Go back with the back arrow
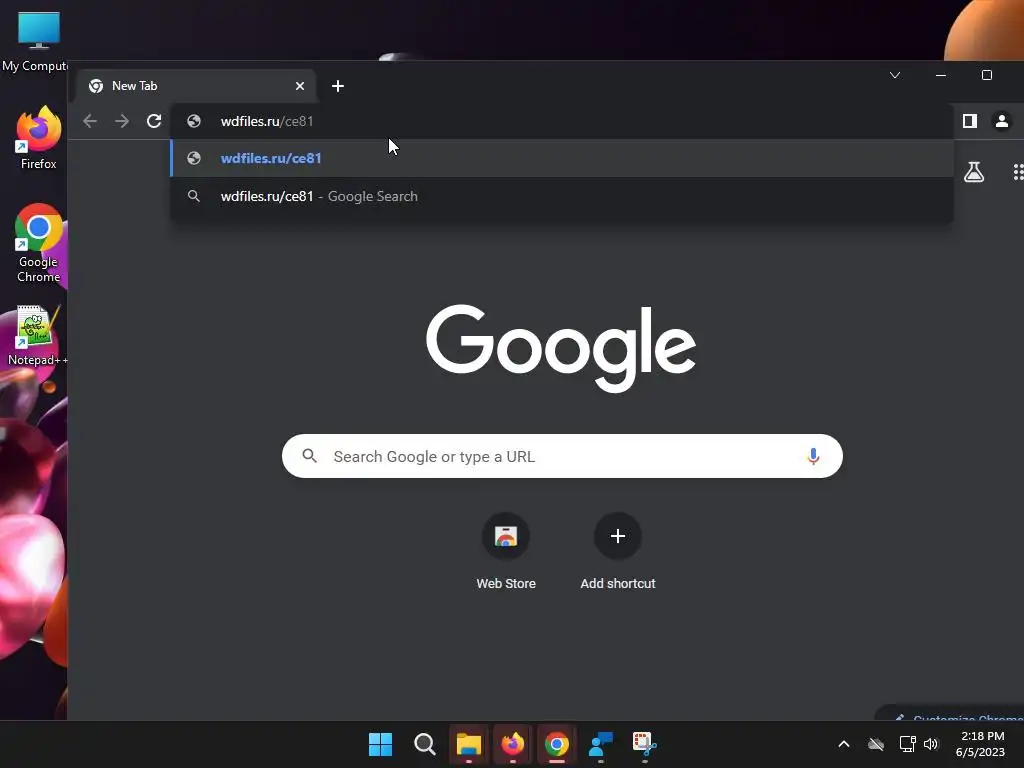The width and height of the screenshot is (1024, 768). click(x=90, y=121)
